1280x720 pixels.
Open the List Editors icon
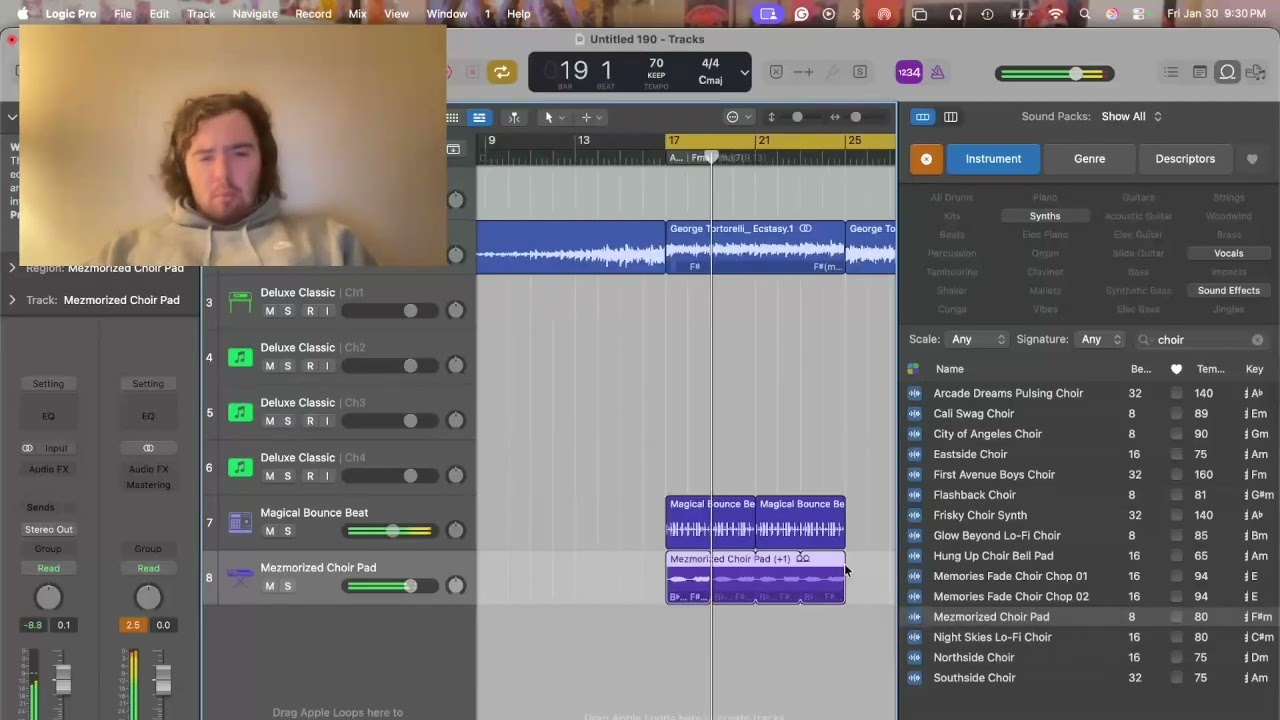tap(1171, 72)
